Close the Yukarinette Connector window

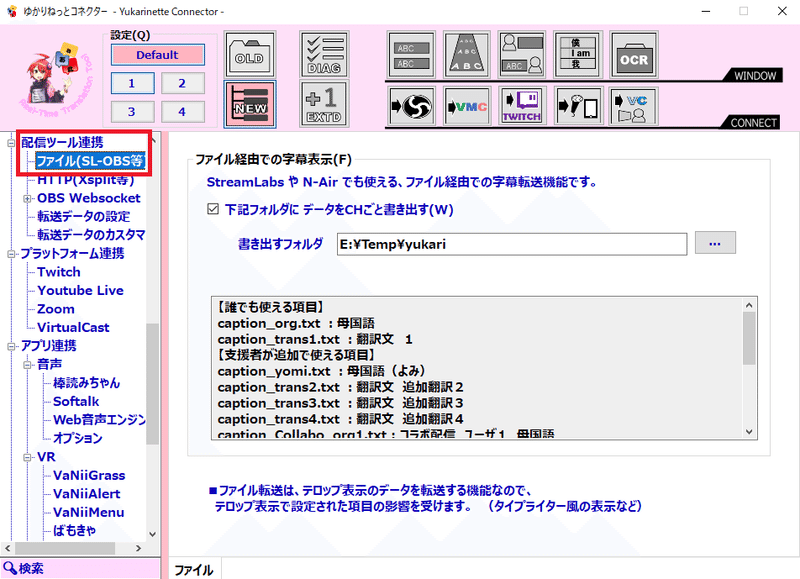tap(782, 11)
